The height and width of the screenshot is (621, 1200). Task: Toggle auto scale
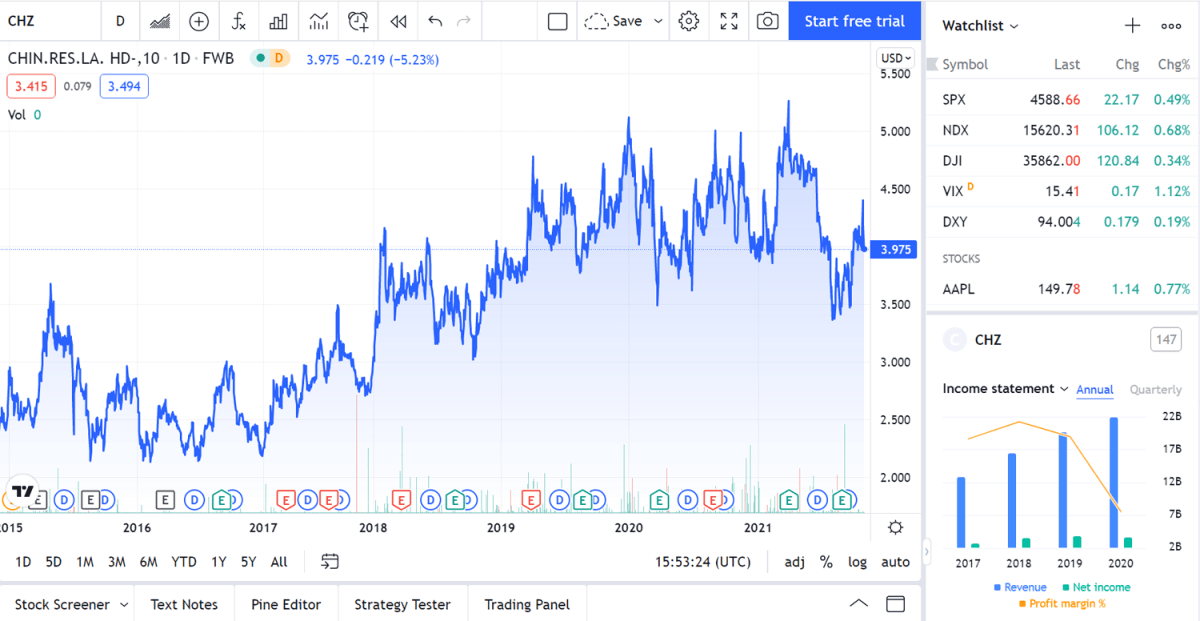pos(895,562)
